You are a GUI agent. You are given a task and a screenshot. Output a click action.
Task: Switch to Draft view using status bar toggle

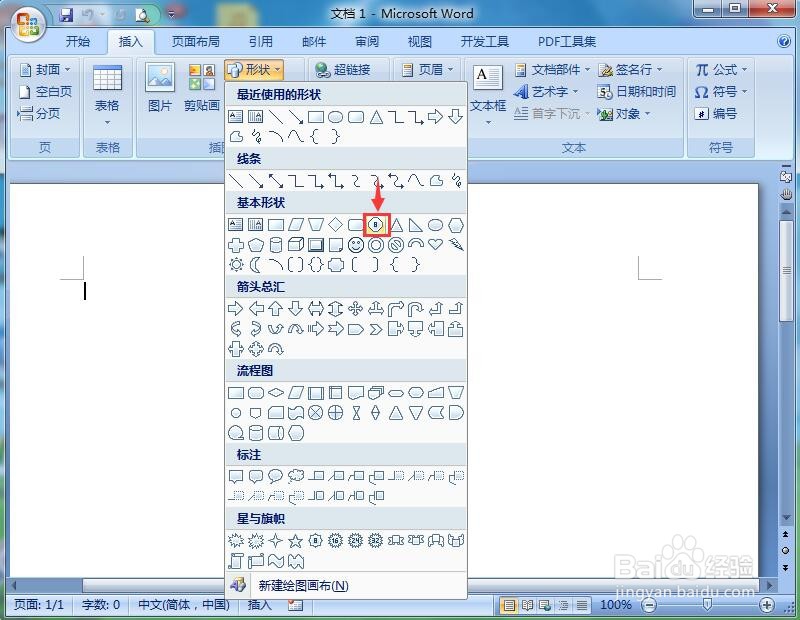click(x=580, y=605)
